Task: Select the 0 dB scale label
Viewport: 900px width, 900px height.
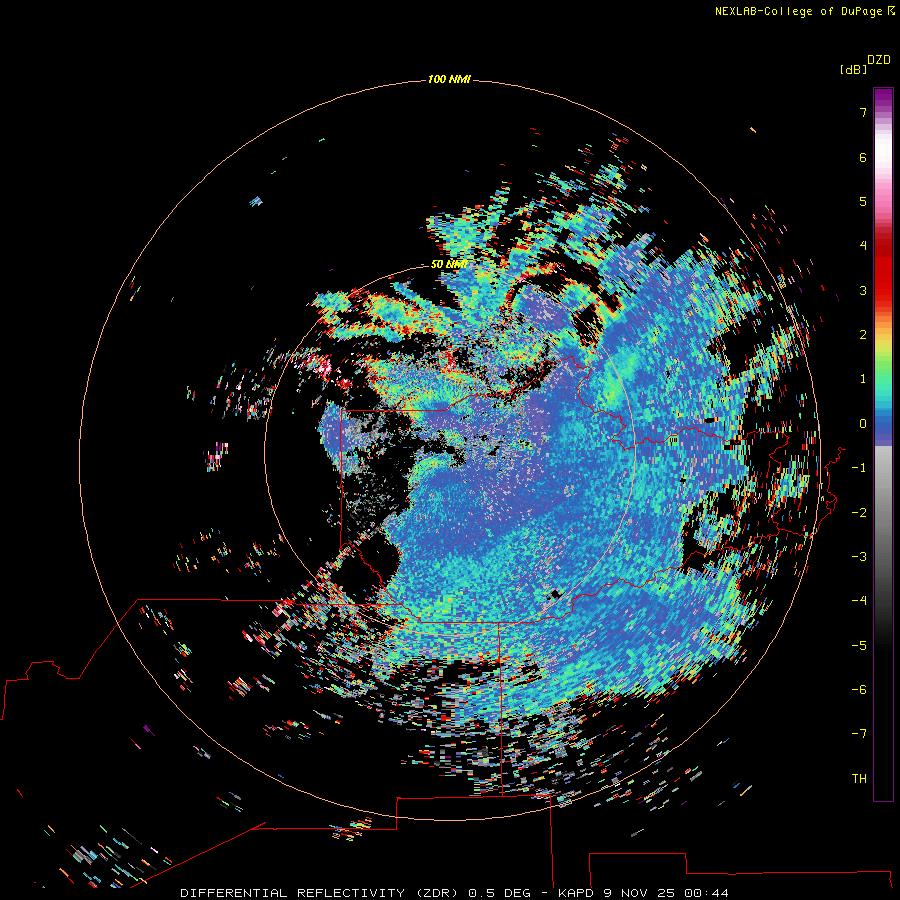Action: (863, 424)
